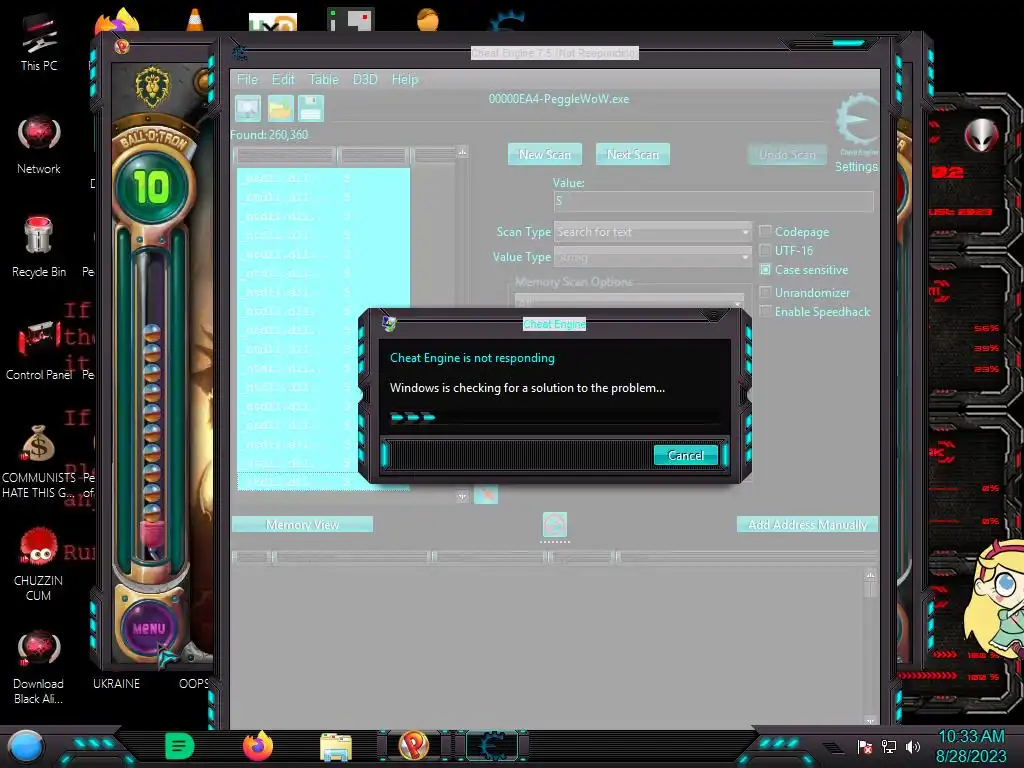Open COMMUNISTS HATE THIS G... money bag icon

39,461
